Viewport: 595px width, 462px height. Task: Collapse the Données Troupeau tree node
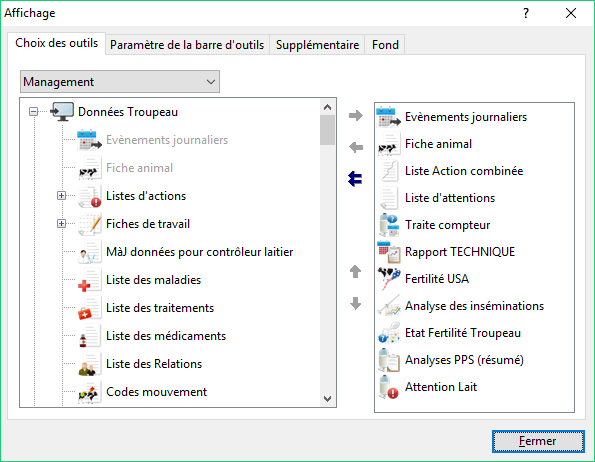coord(33,112)
